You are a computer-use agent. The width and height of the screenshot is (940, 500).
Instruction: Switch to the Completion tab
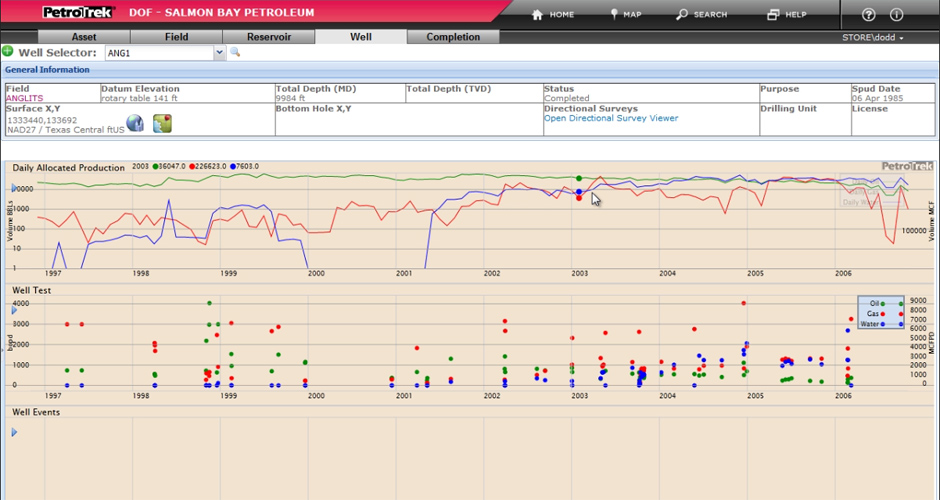[x=453, y=37]
